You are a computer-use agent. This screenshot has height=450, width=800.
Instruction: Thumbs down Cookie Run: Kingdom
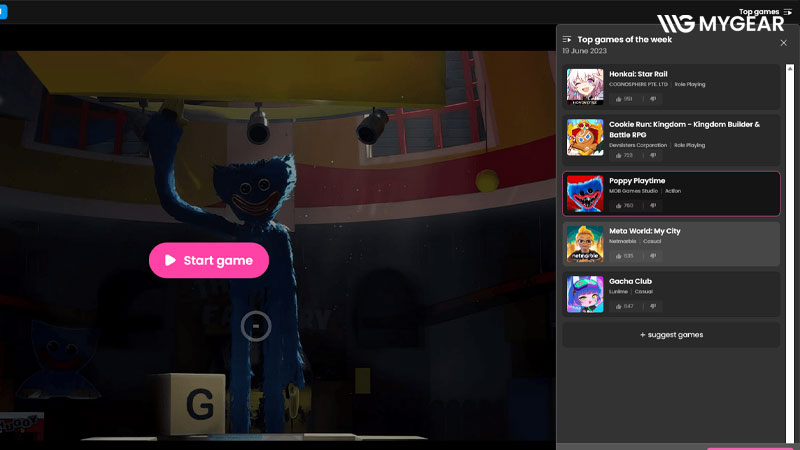point(653,156)
